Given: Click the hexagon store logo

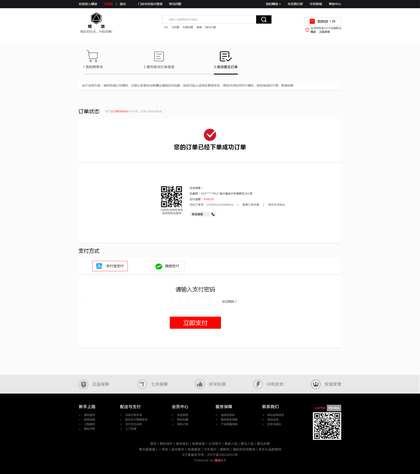Looking at the screenshot, I should click(x=96, y=18).
